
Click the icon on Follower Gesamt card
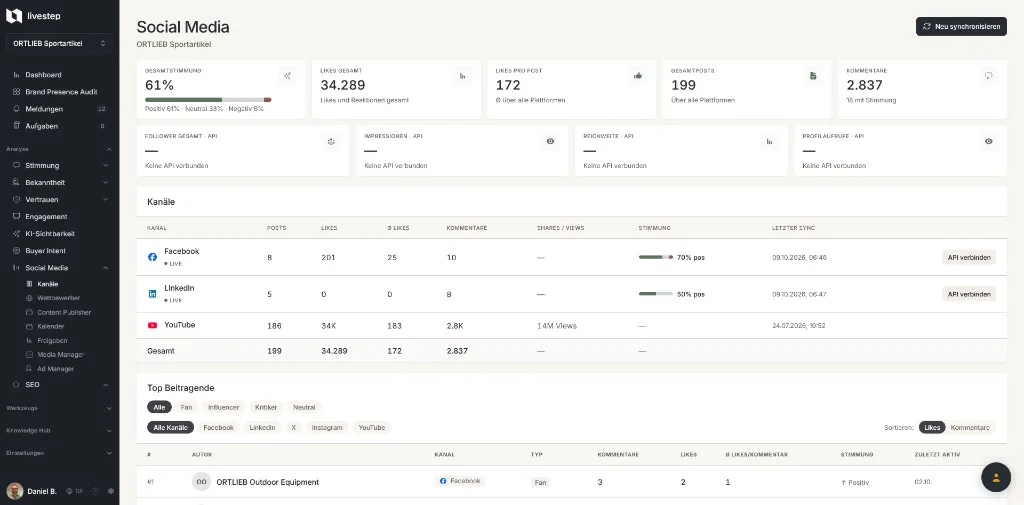click(331, 141)
